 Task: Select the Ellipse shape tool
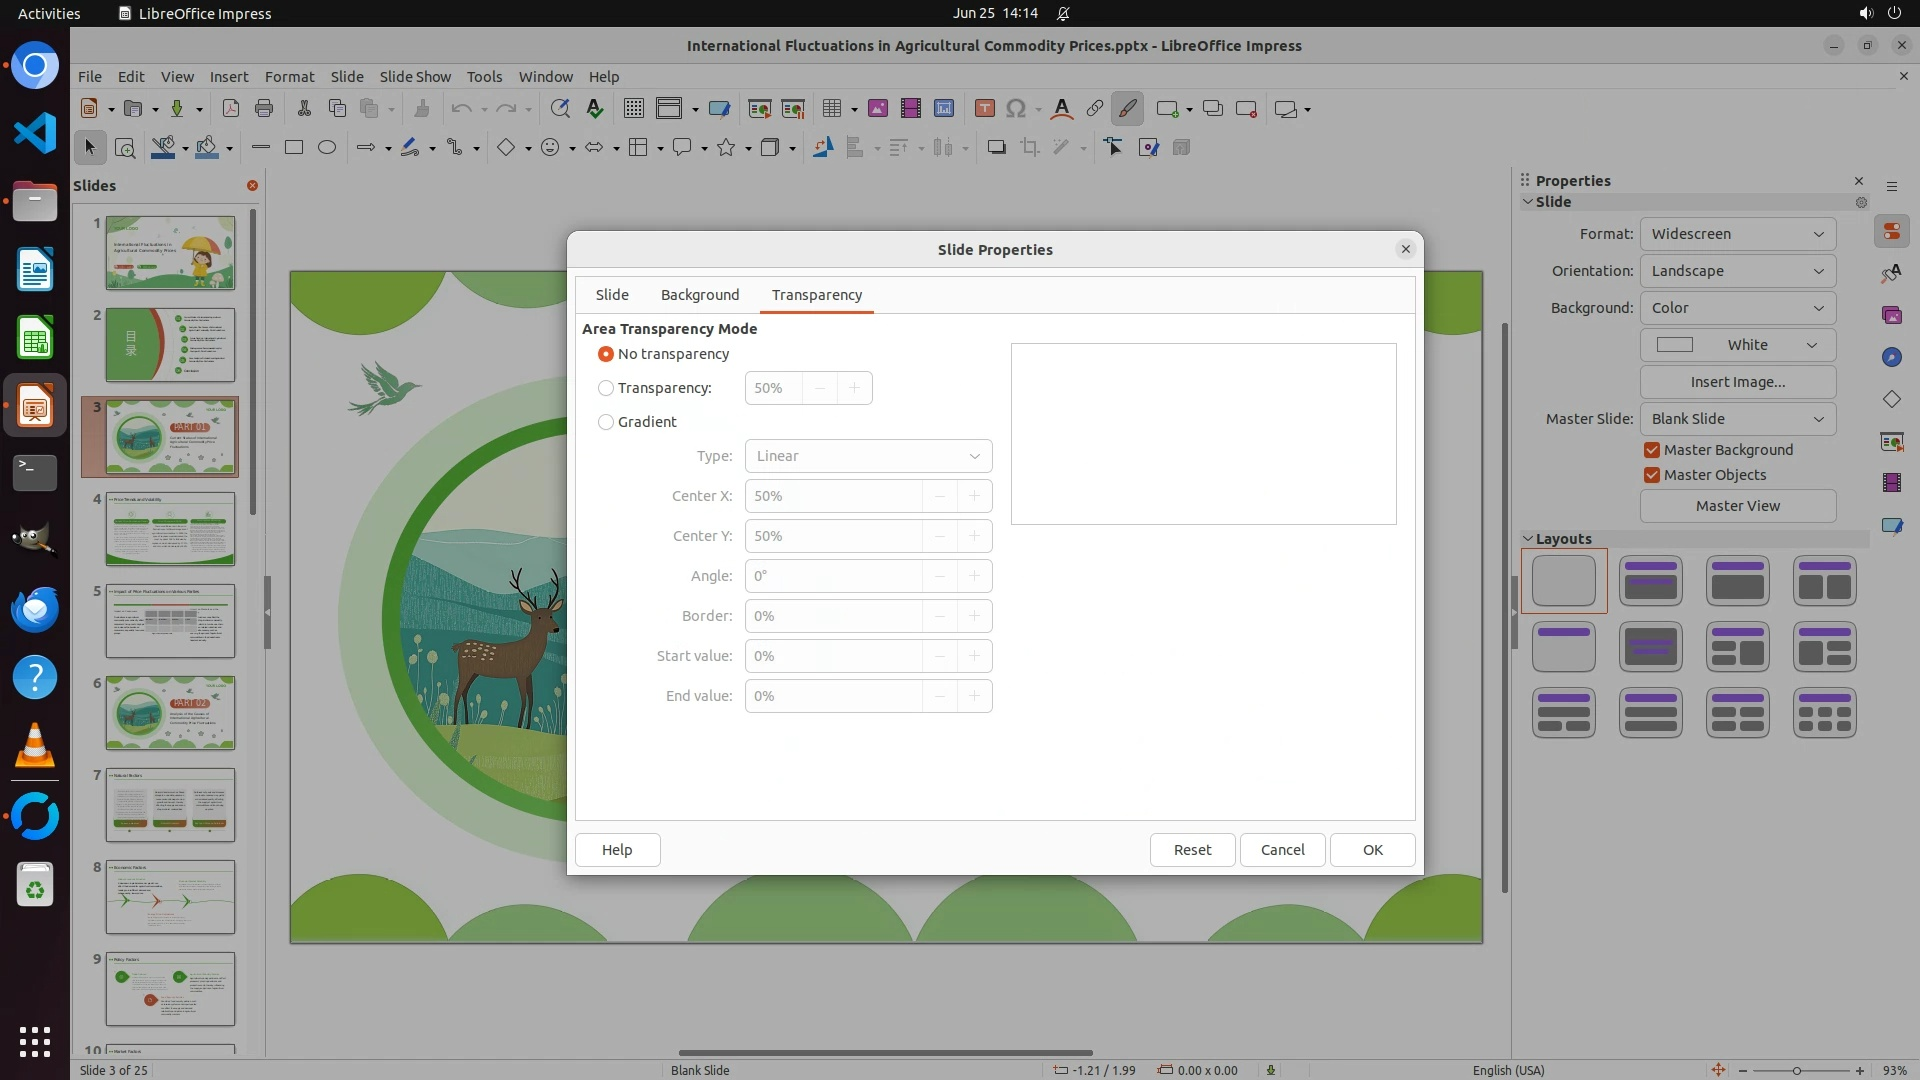pyautogui.click(x=327, y=148)
